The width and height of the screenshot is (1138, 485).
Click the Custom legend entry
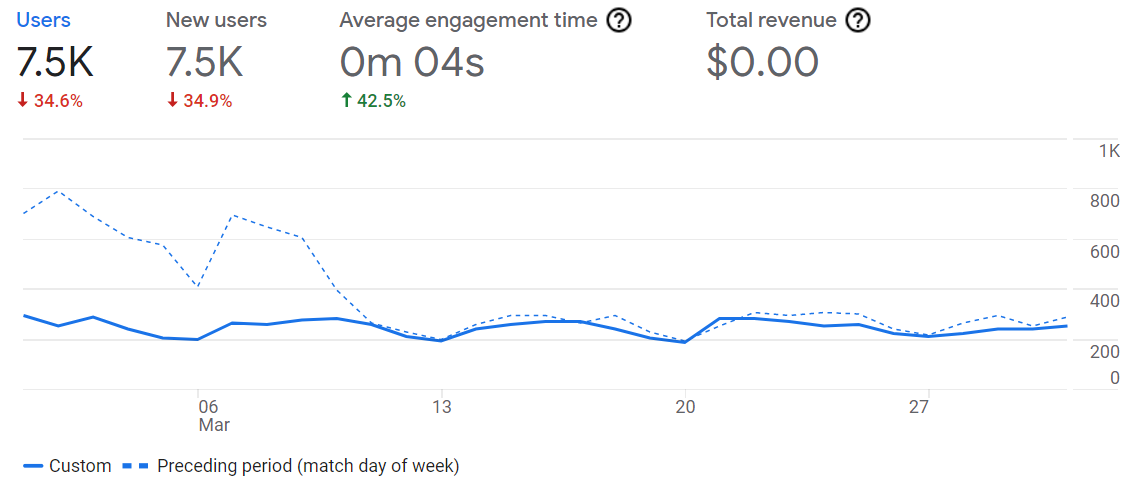click(x=67, y=466)
